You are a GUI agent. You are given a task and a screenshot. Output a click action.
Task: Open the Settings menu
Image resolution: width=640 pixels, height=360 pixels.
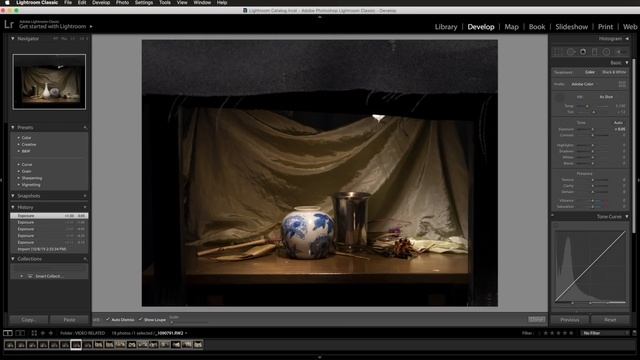[x=144, y=2]
